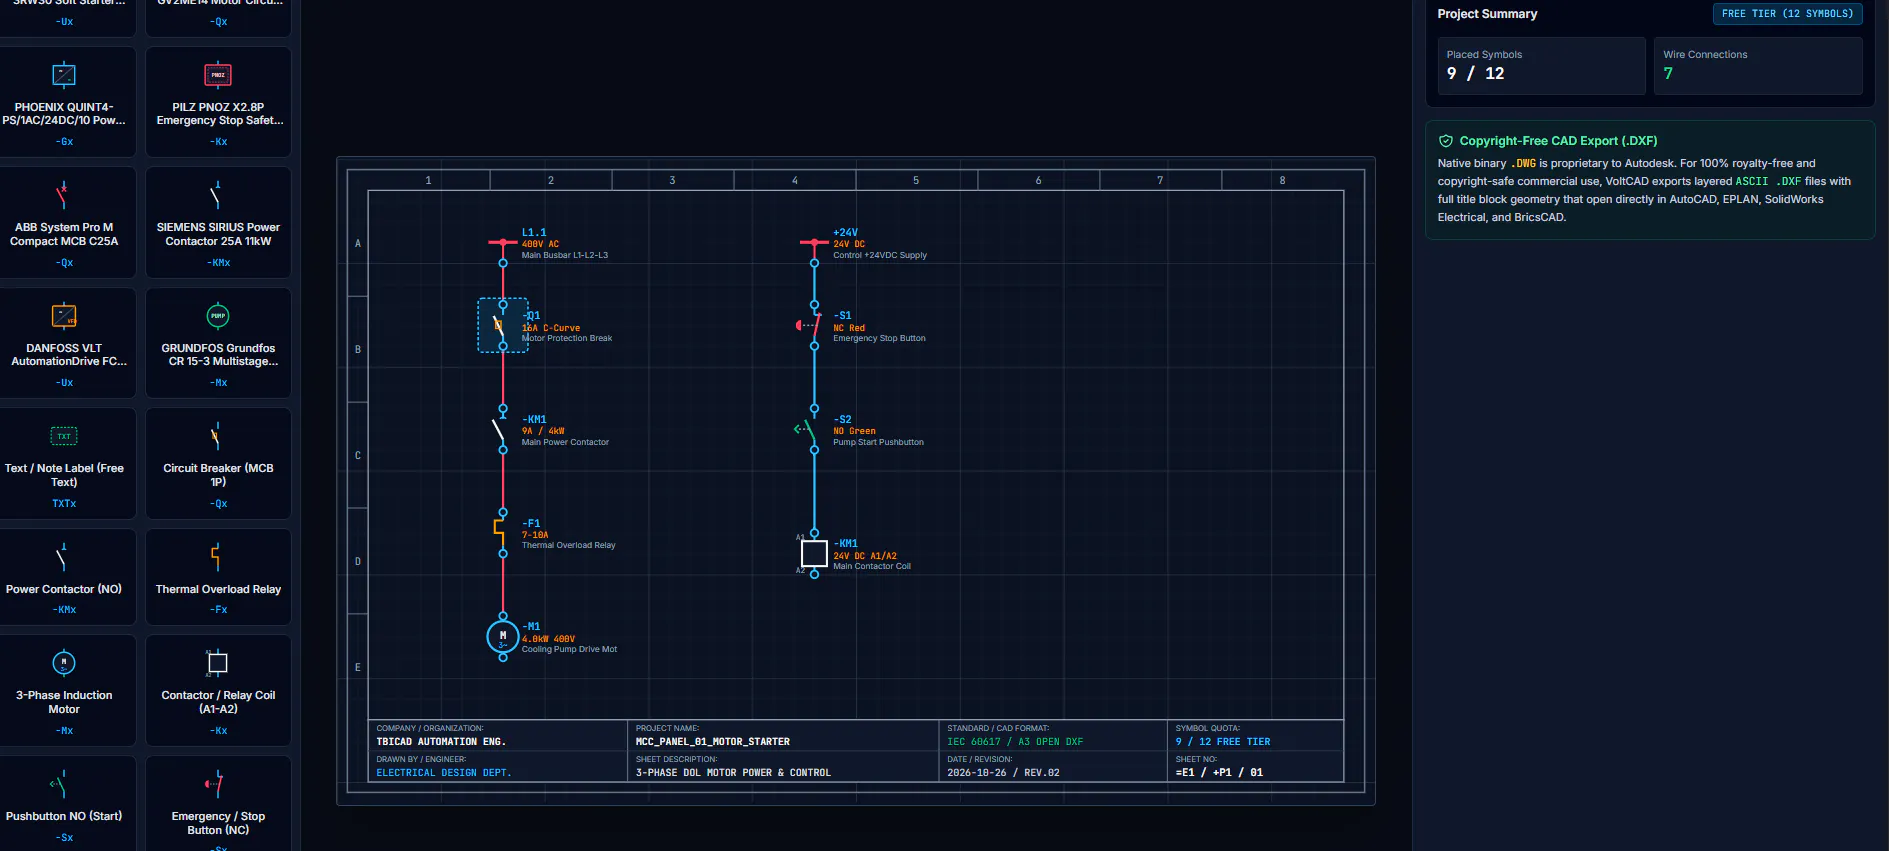
Task: Add the DANFOSS VLT AutomationDrive symbol
Action: point(64,343)
